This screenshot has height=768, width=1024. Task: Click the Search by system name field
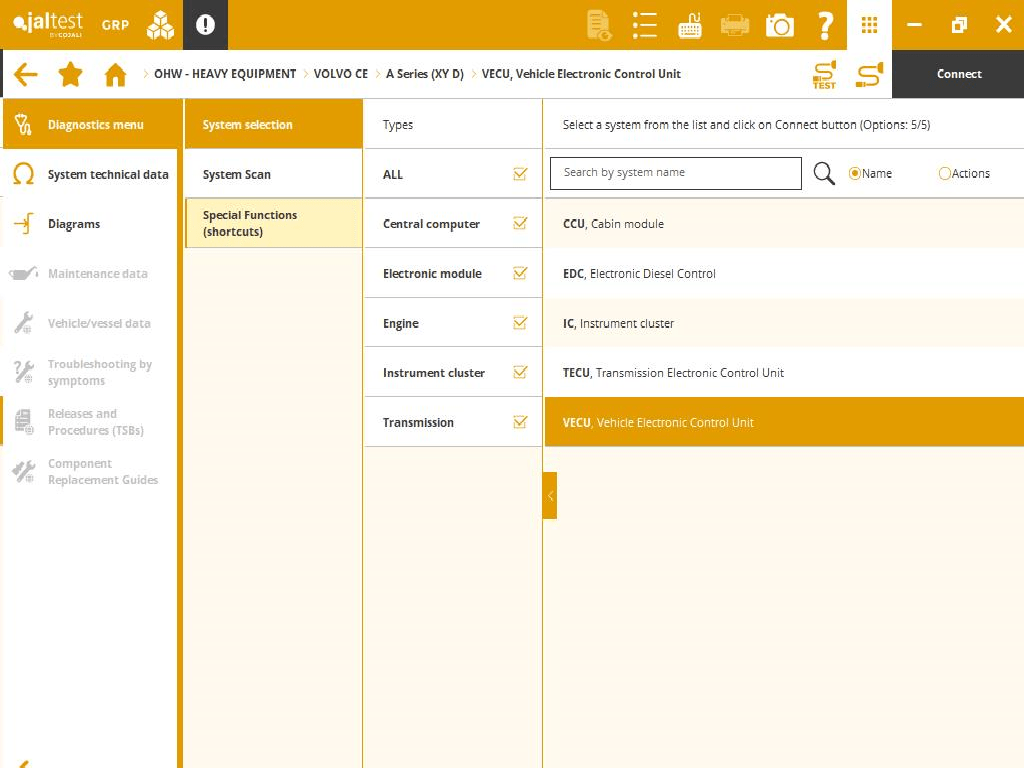coord(675,173)
